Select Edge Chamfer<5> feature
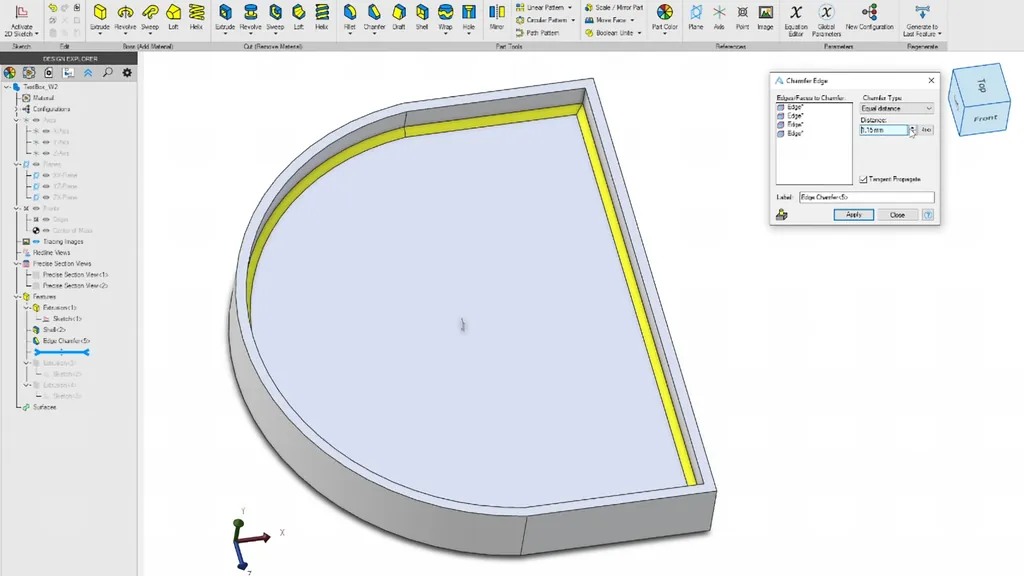The image size is (1024, 576). coord(66,341)
